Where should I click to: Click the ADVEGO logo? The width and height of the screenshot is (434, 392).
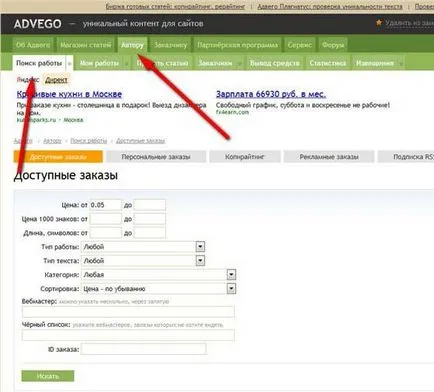click(x=38, y=24)
